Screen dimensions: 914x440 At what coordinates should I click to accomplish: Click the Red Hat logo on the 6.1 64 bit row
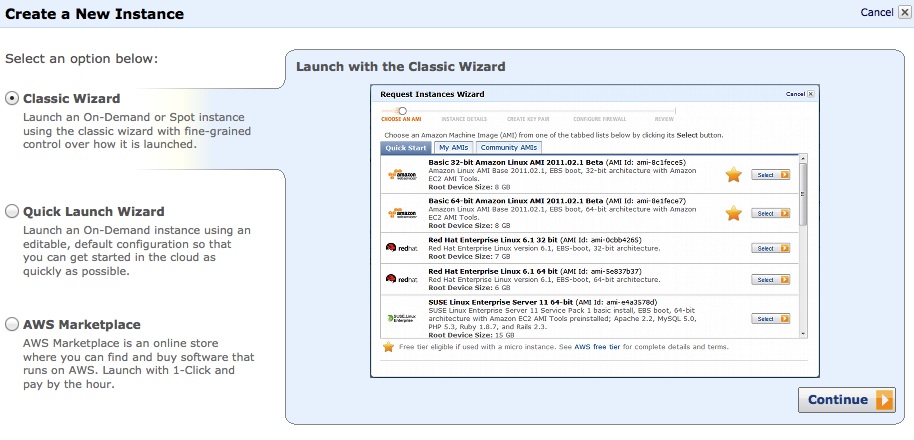pyautogui.click(x=402, y=279)
